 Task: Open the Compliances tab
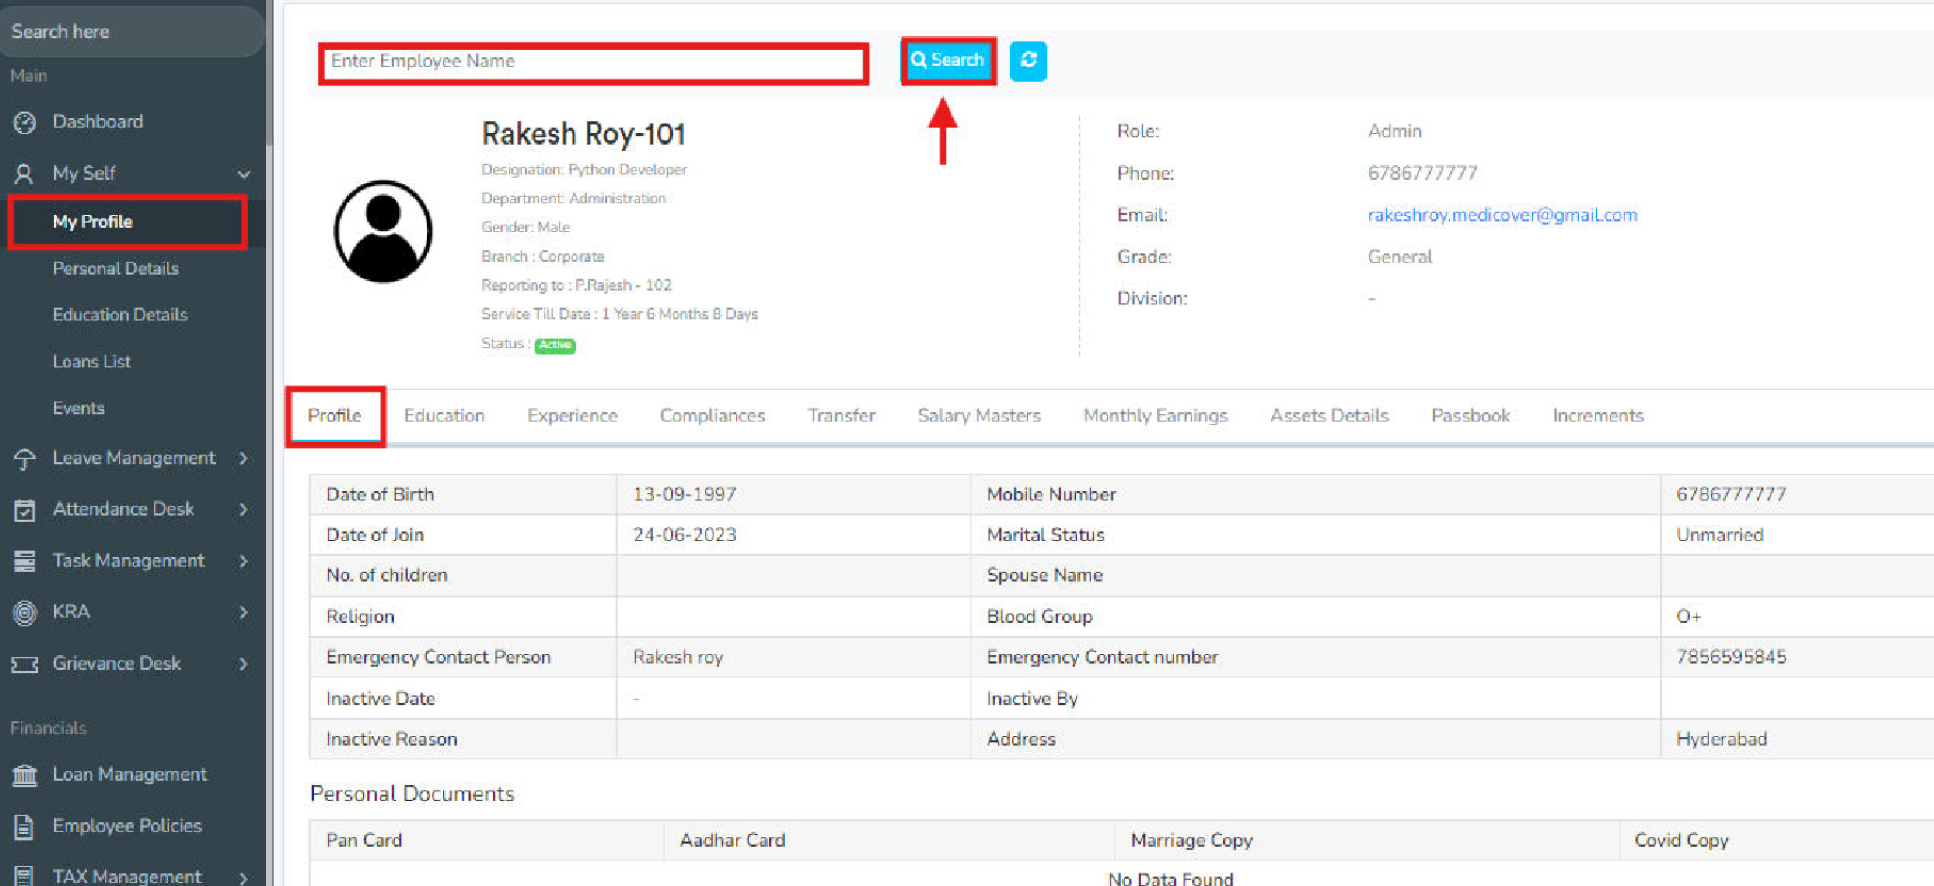712,416
